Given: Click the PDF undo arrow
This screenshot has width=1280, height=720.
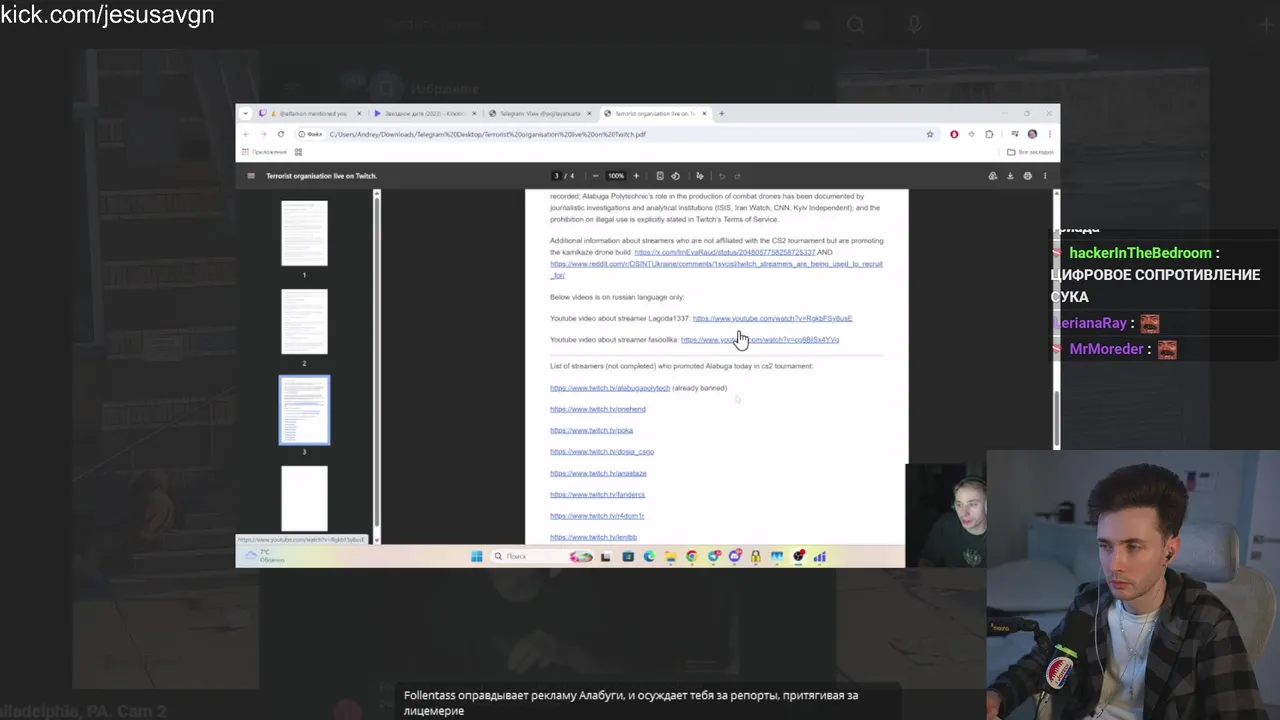Looking at the screenshot, I should pos(722,176).
